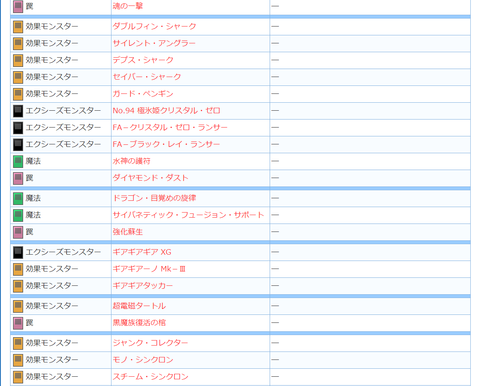Open the No.94 極氷姫クリスタル・ゼロ link
The image size is (480, 386).
[x=166, y=110]
